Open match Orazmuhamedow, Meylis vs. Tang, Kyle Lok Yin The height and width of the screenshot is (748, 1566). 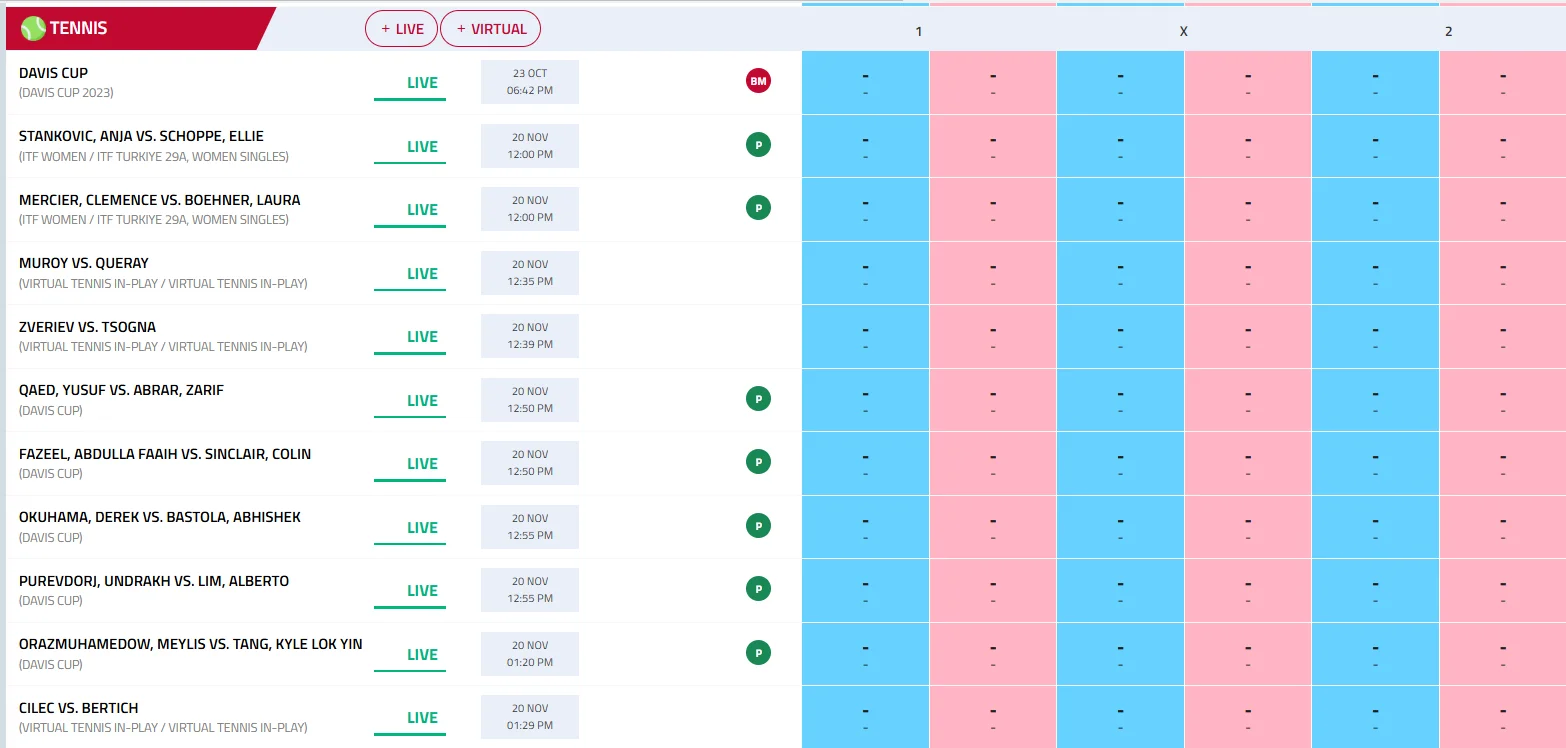coord(191,644)
